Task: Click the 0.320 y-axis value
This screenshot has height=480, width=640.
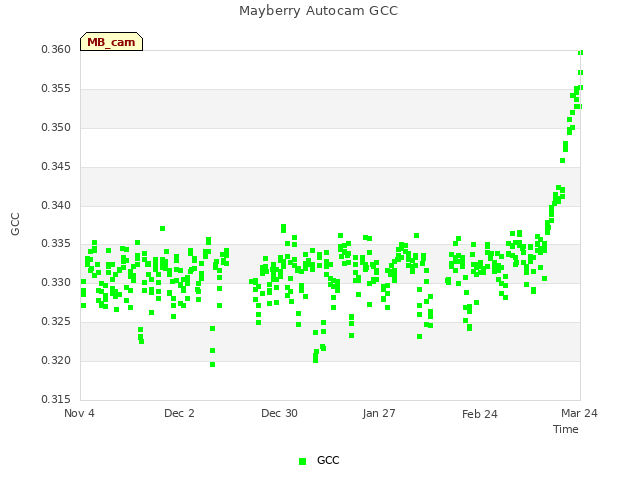Action: pos(56,360)
